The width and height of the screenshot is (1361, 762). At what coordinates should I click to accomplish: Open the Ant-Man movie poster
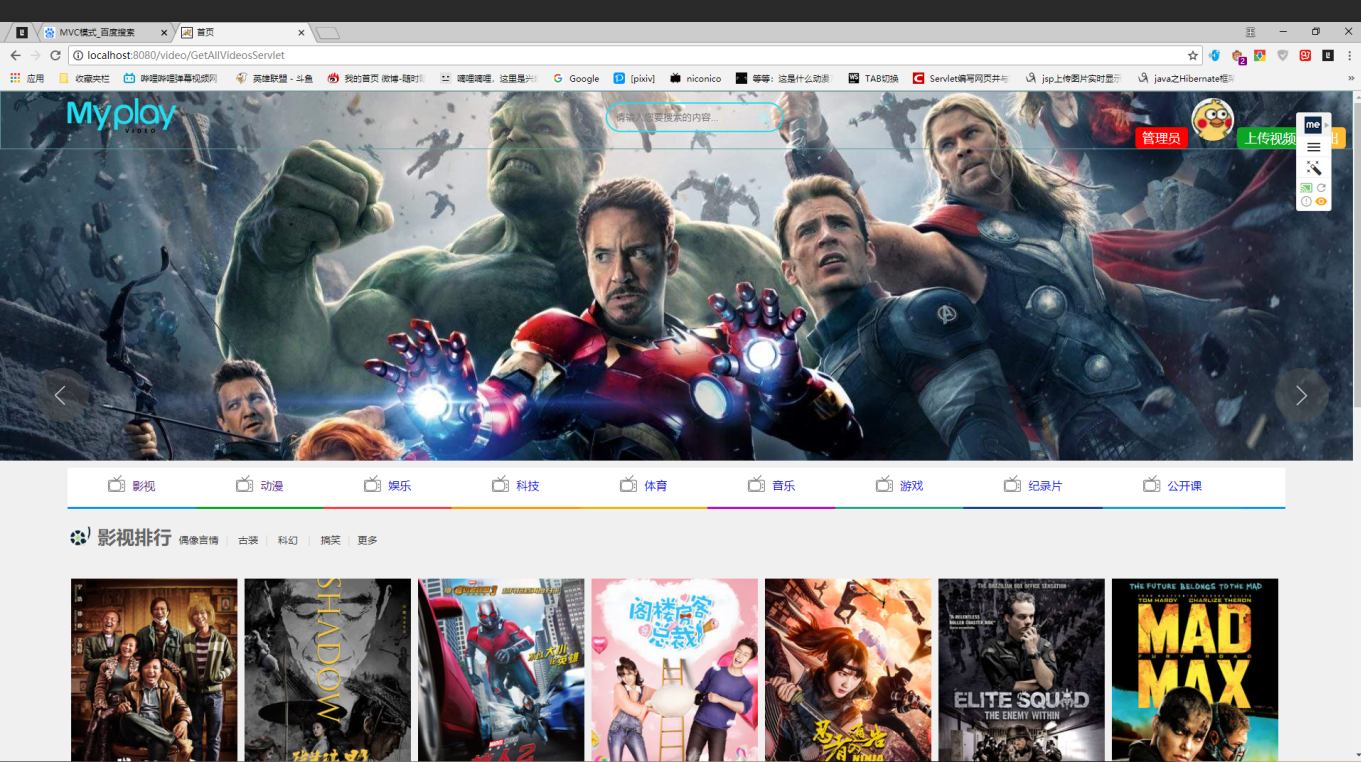coord(501,670)
